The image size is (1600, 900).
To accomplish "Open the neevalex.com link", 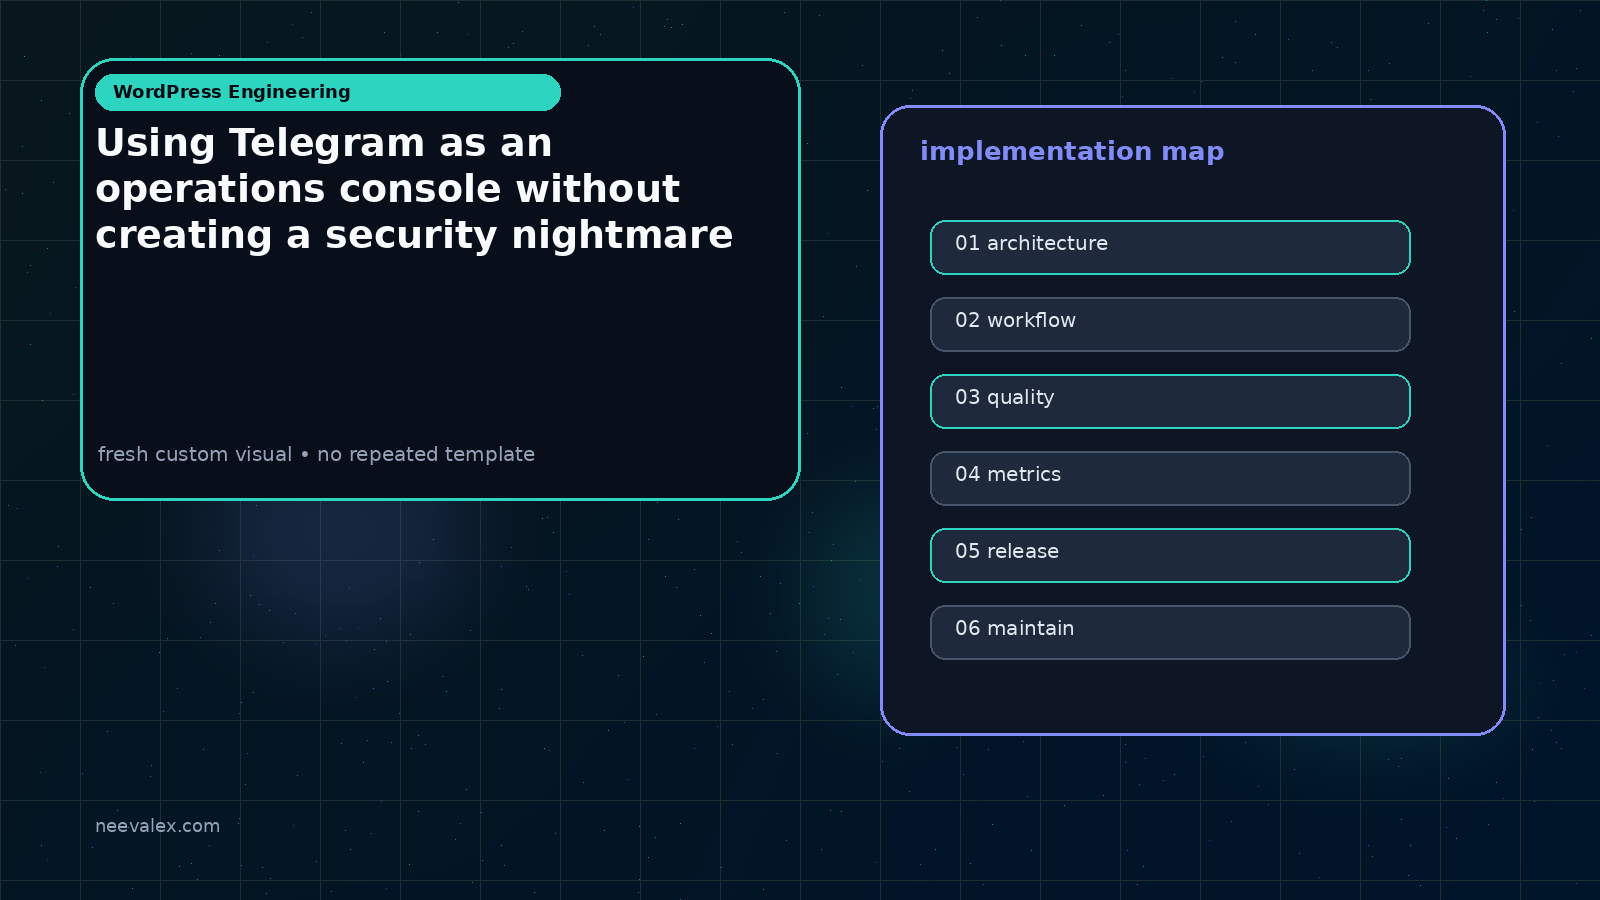I will (157, 826).
